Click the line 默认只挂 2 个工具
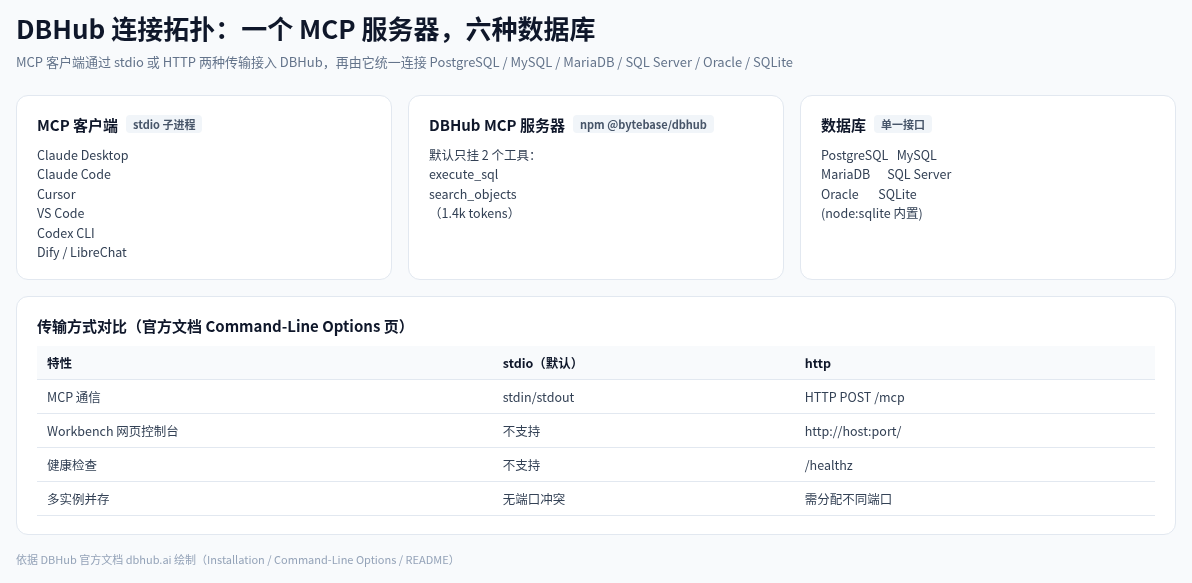The image size is (1192, 583). [x=482, y=155]
